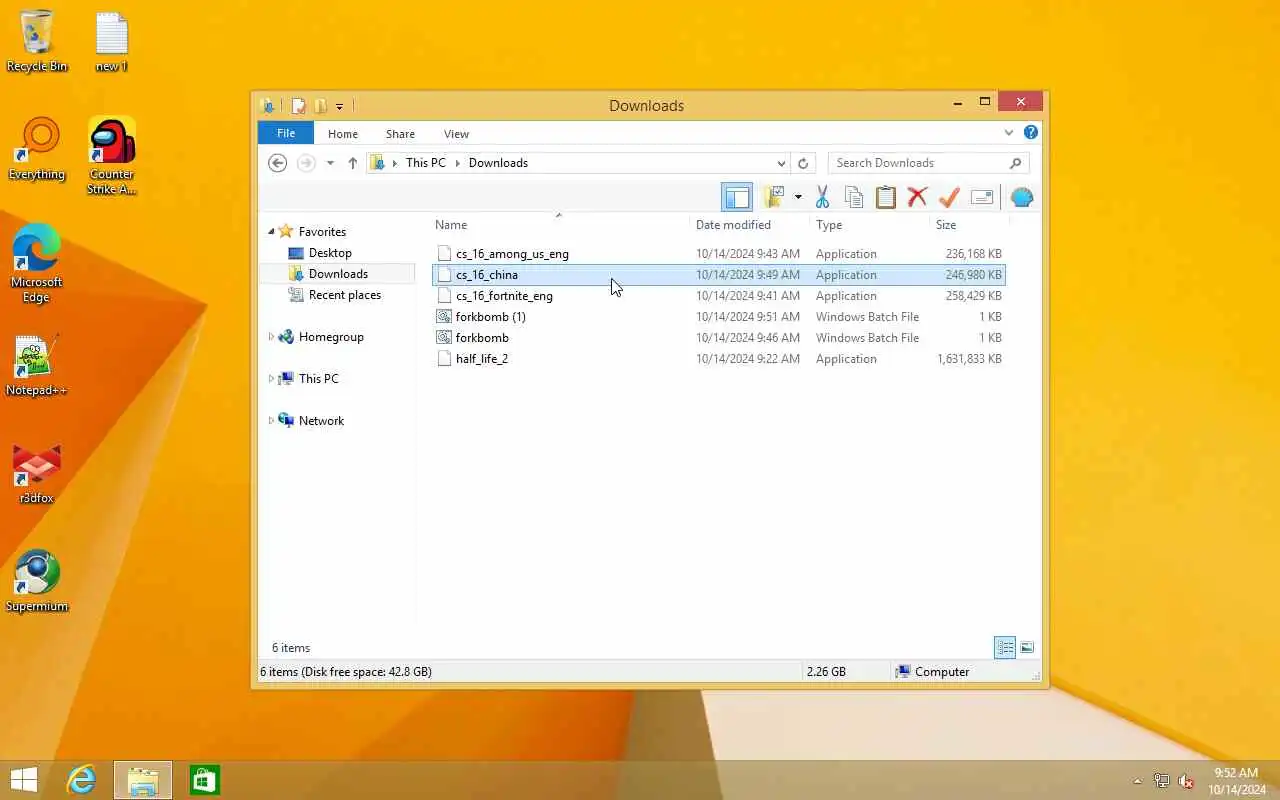This screenshot has width=1280, height=800.
Task: Click the New folder quick access icon in title bar
Action: coord(320,105)
